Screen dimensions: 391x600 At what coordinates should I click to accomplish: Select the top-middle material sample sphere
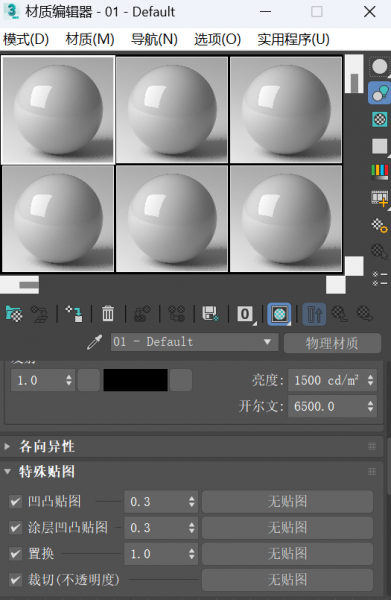[172, 110]
